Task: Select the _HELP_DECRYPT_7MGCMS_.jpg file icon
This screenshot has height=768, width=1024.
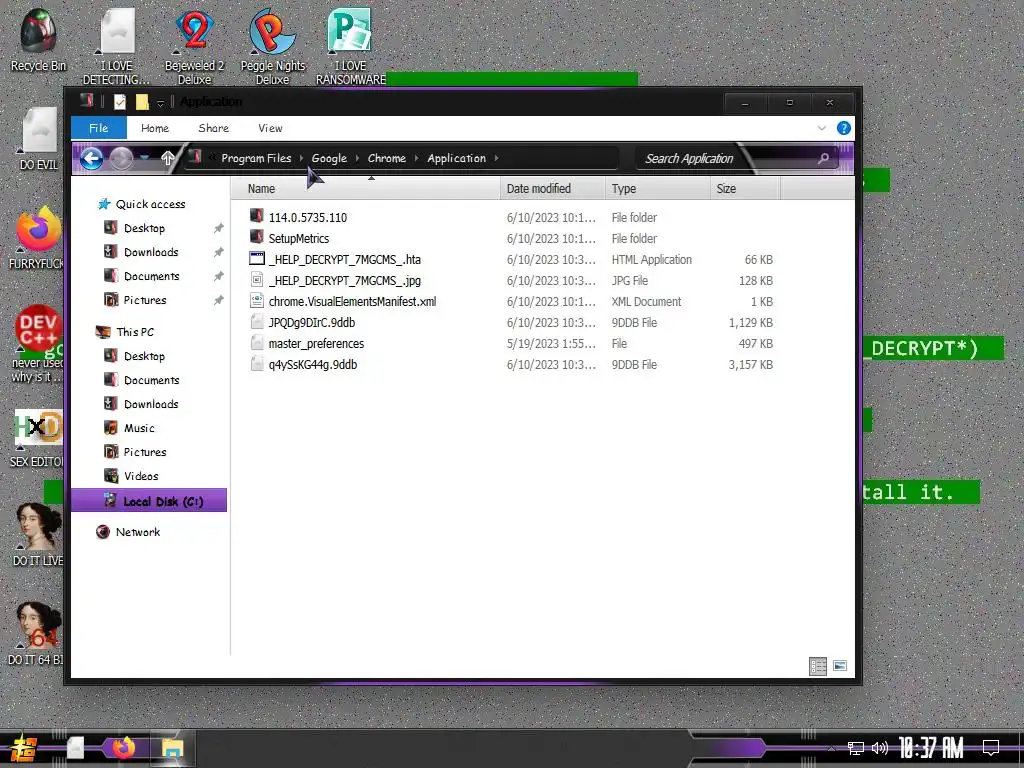Action: point(257,280)
